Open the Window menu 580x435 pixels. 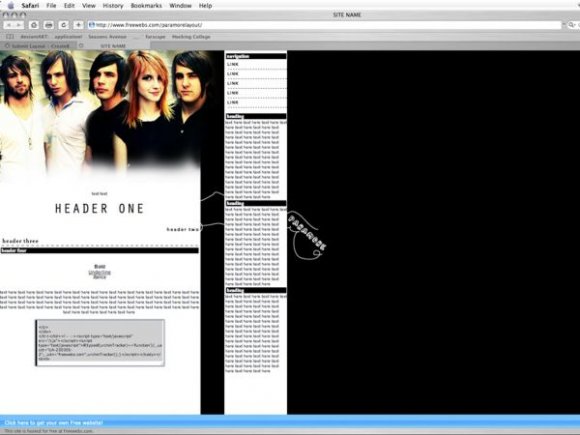point(180,6)
